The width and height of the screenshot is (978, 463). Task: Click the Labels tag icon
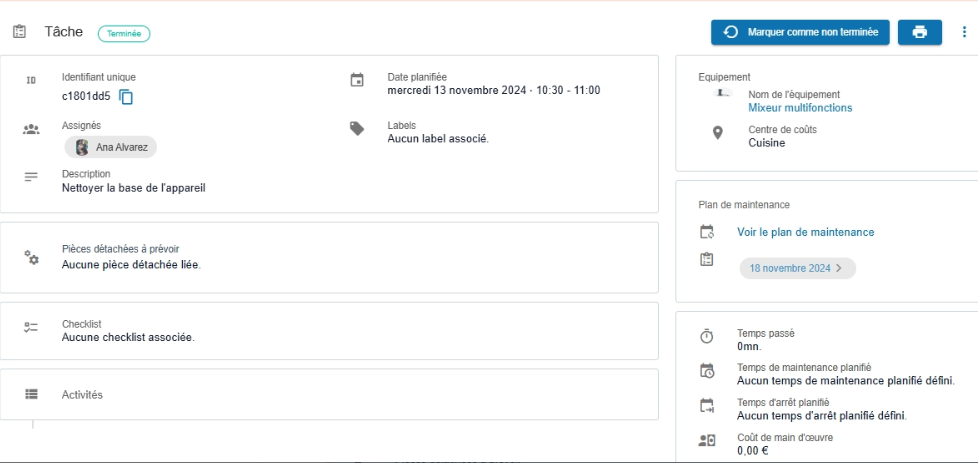point(357,129)
